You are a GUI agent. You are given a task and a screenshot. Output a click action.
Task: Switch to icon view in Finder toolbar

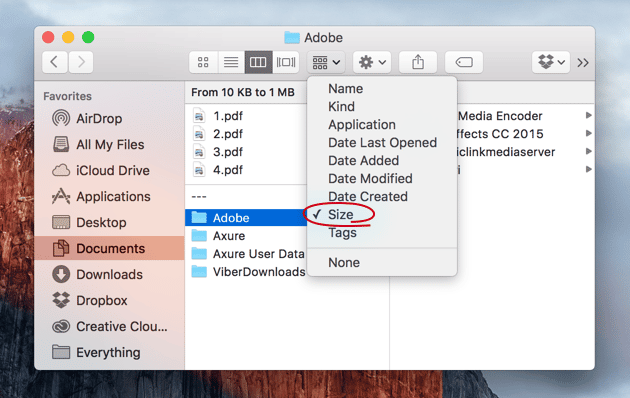[x=203, y=62]
